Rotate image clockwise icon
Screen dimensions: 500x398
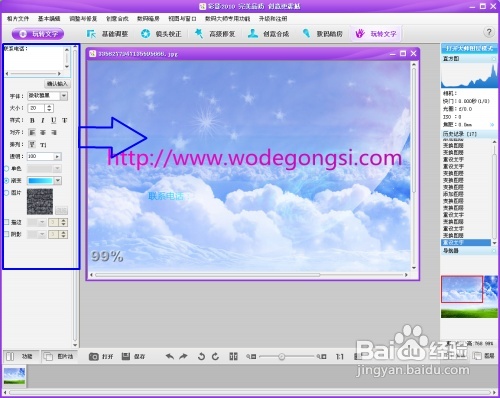(215, 356)
